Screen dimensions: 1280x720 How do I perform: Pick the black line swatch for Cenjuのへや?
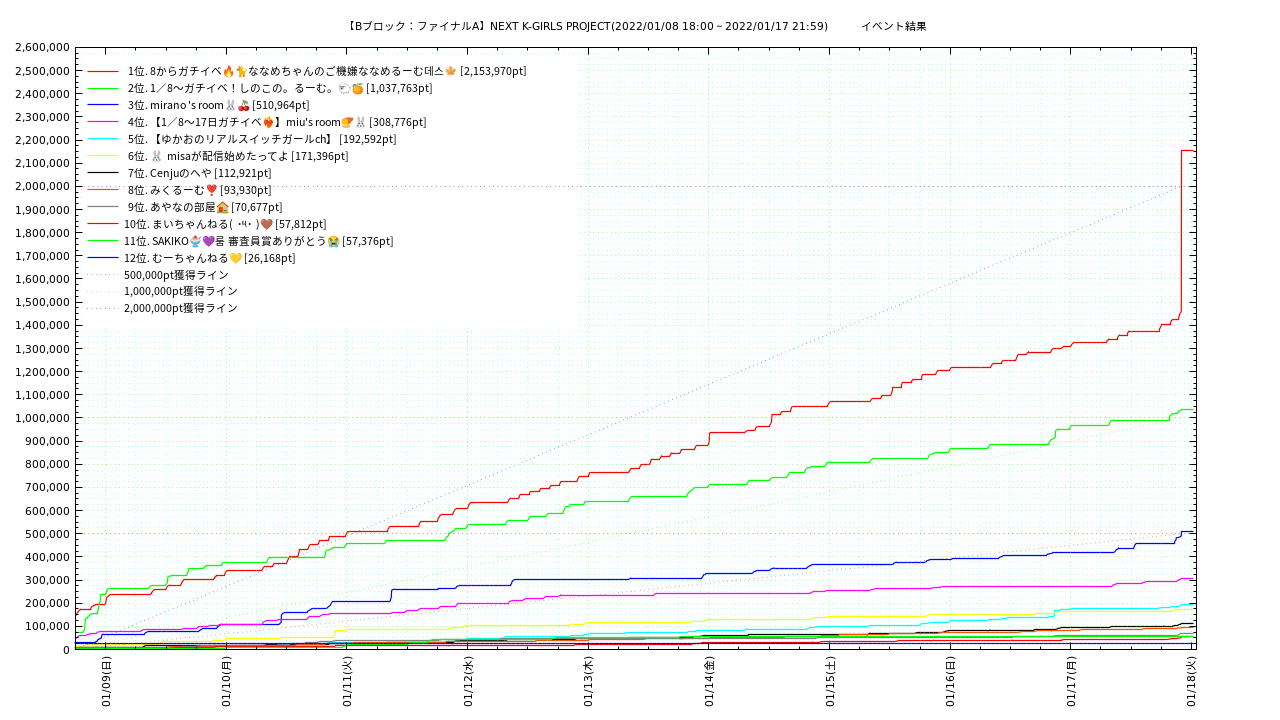103,173
